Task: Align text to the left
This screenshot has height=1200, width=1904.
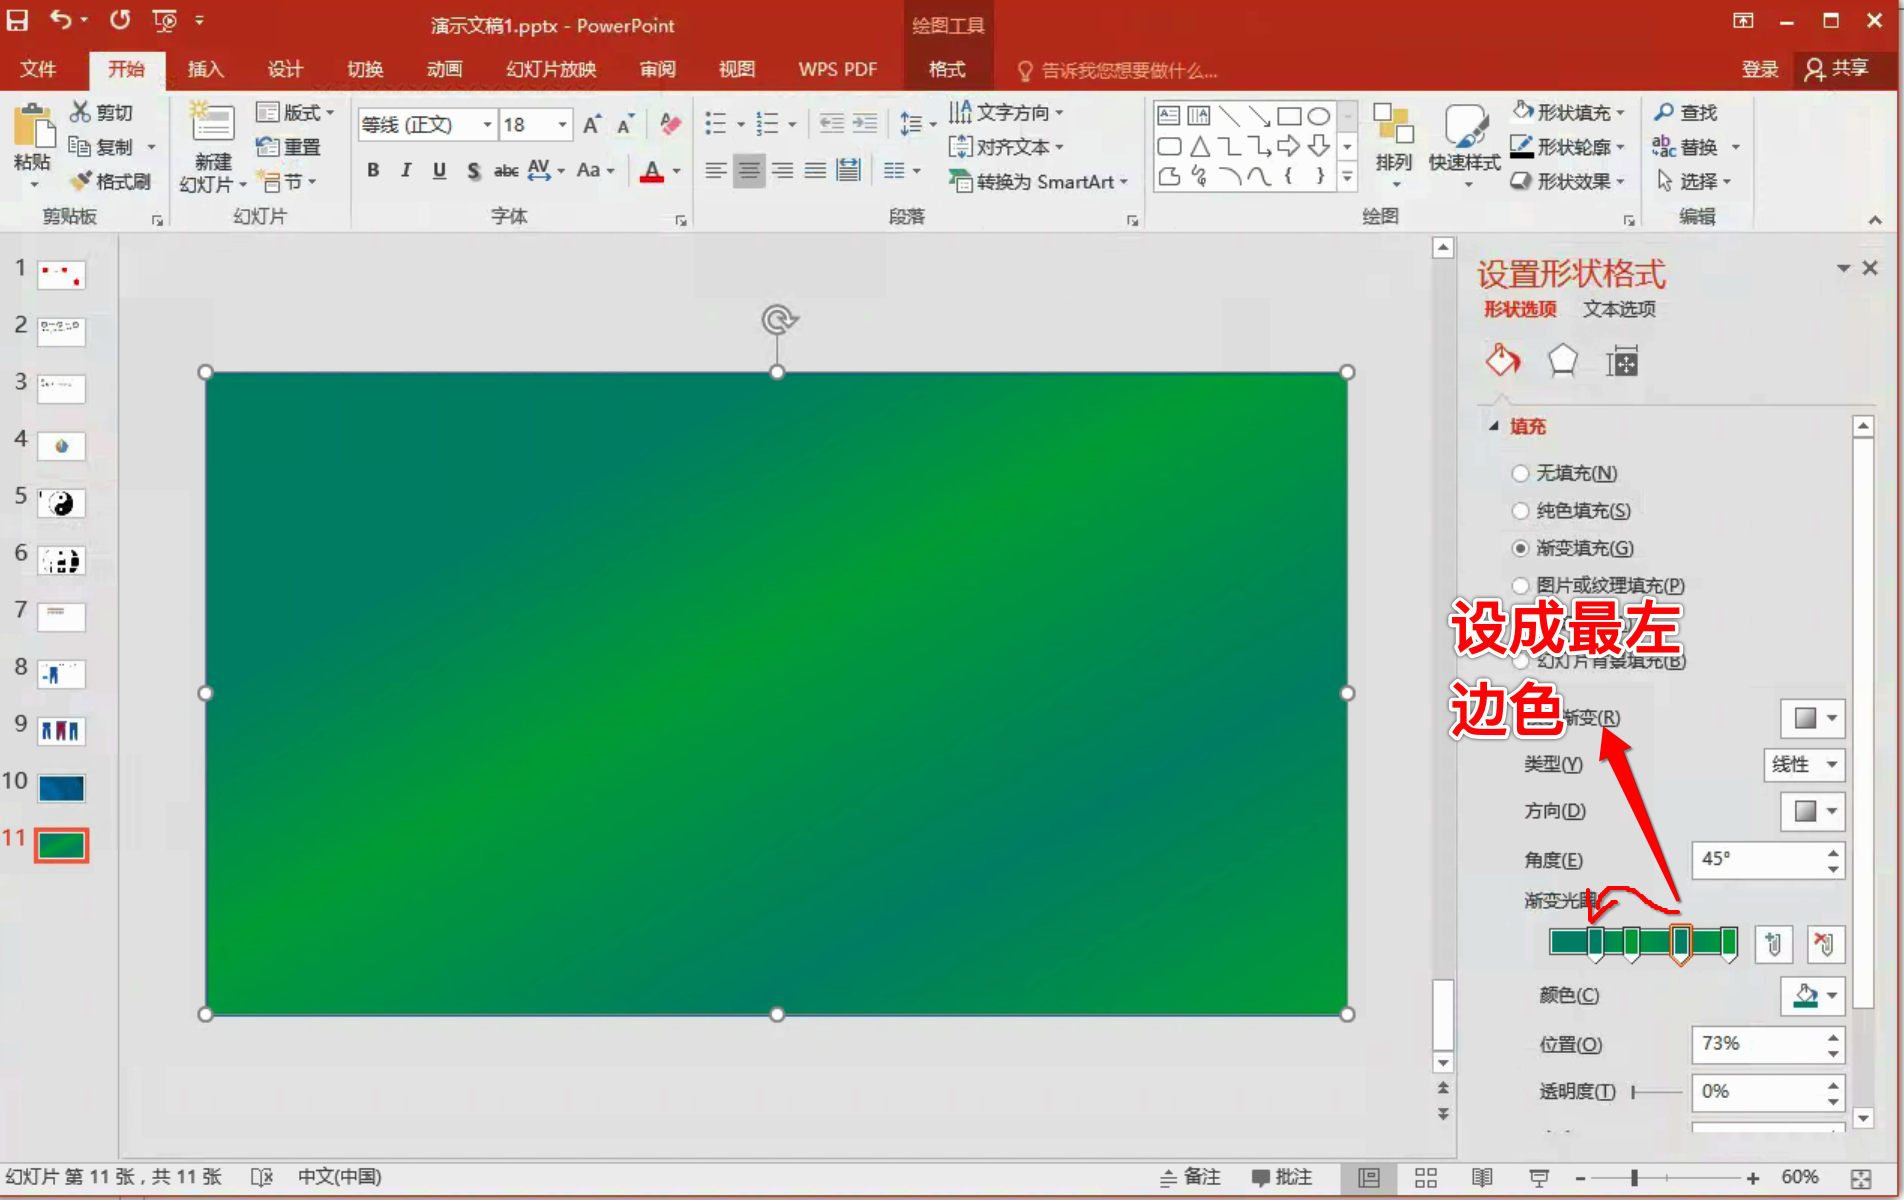Action: (715, 170)
